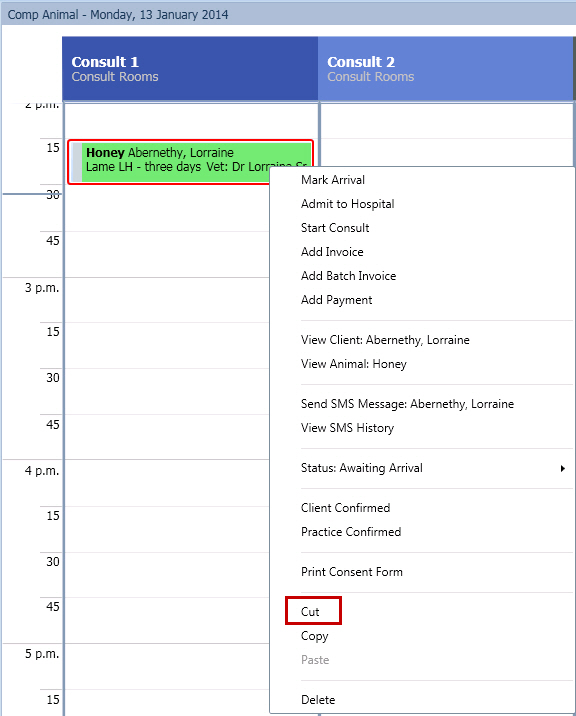The width and height of the screenshot is (576, 716).
Task: Expand Status: Awaiting Arrival submenu arrow
Action: coord(563,468)
